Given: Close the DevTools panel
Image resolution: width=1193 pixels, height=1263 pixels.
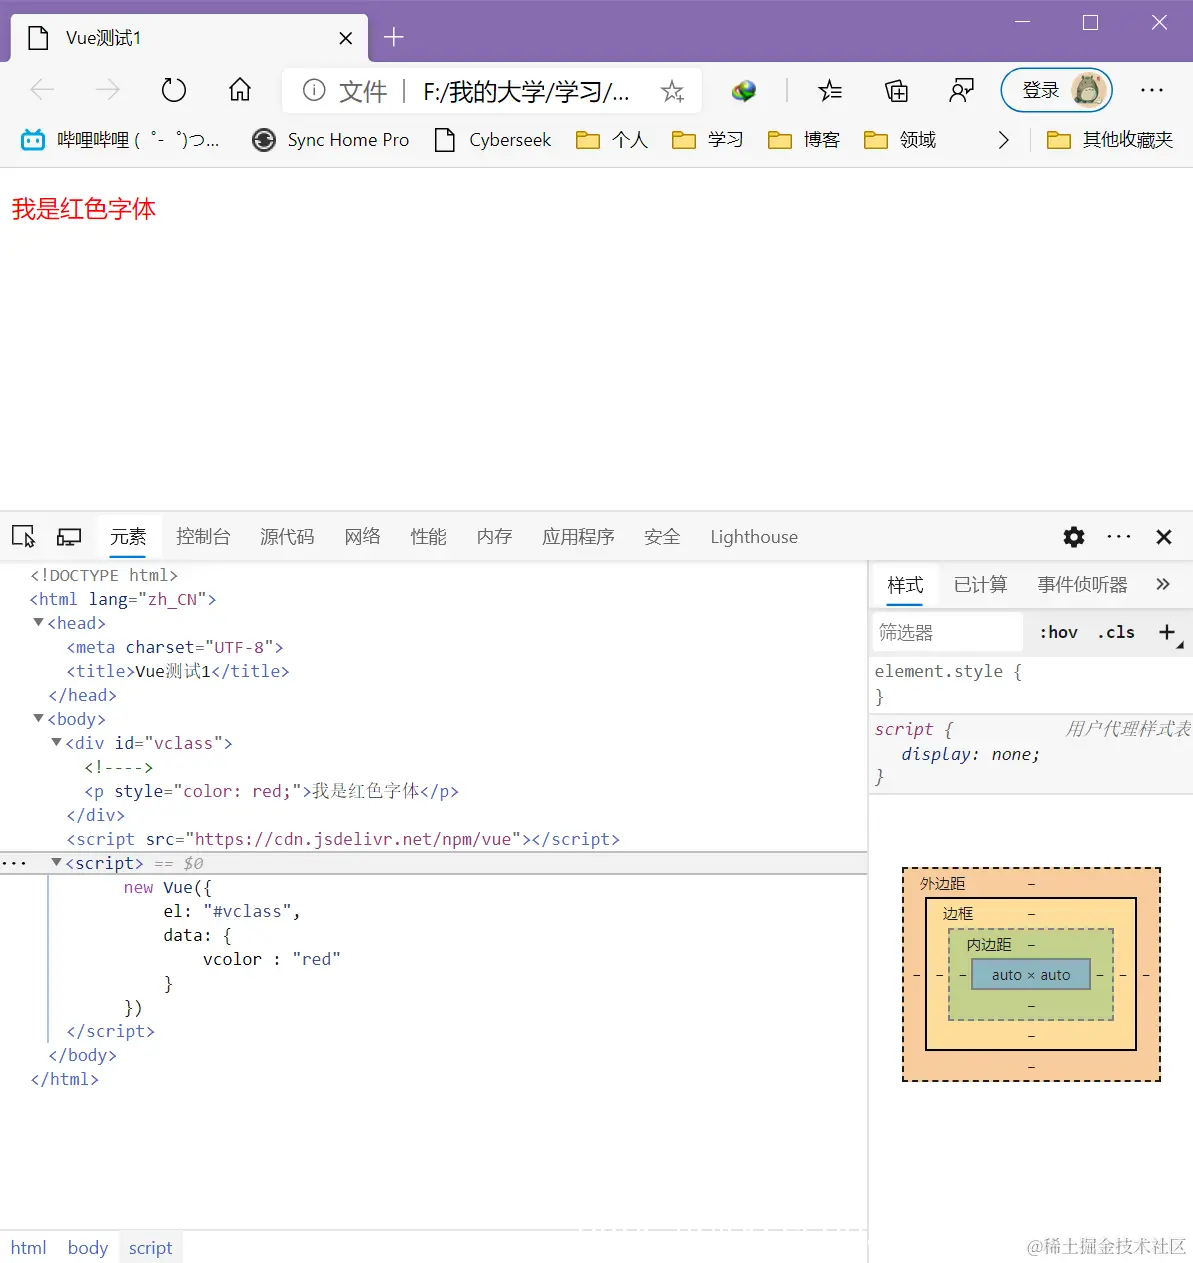Looking at the screenshot, I should pos(1164,537).
